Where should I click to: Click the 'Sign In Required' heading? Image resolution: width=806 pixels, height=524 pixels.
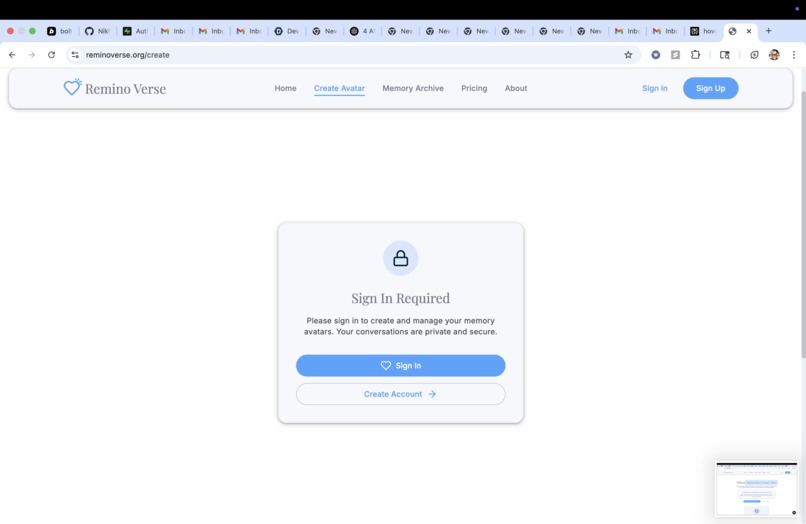[x=400, y=298]
